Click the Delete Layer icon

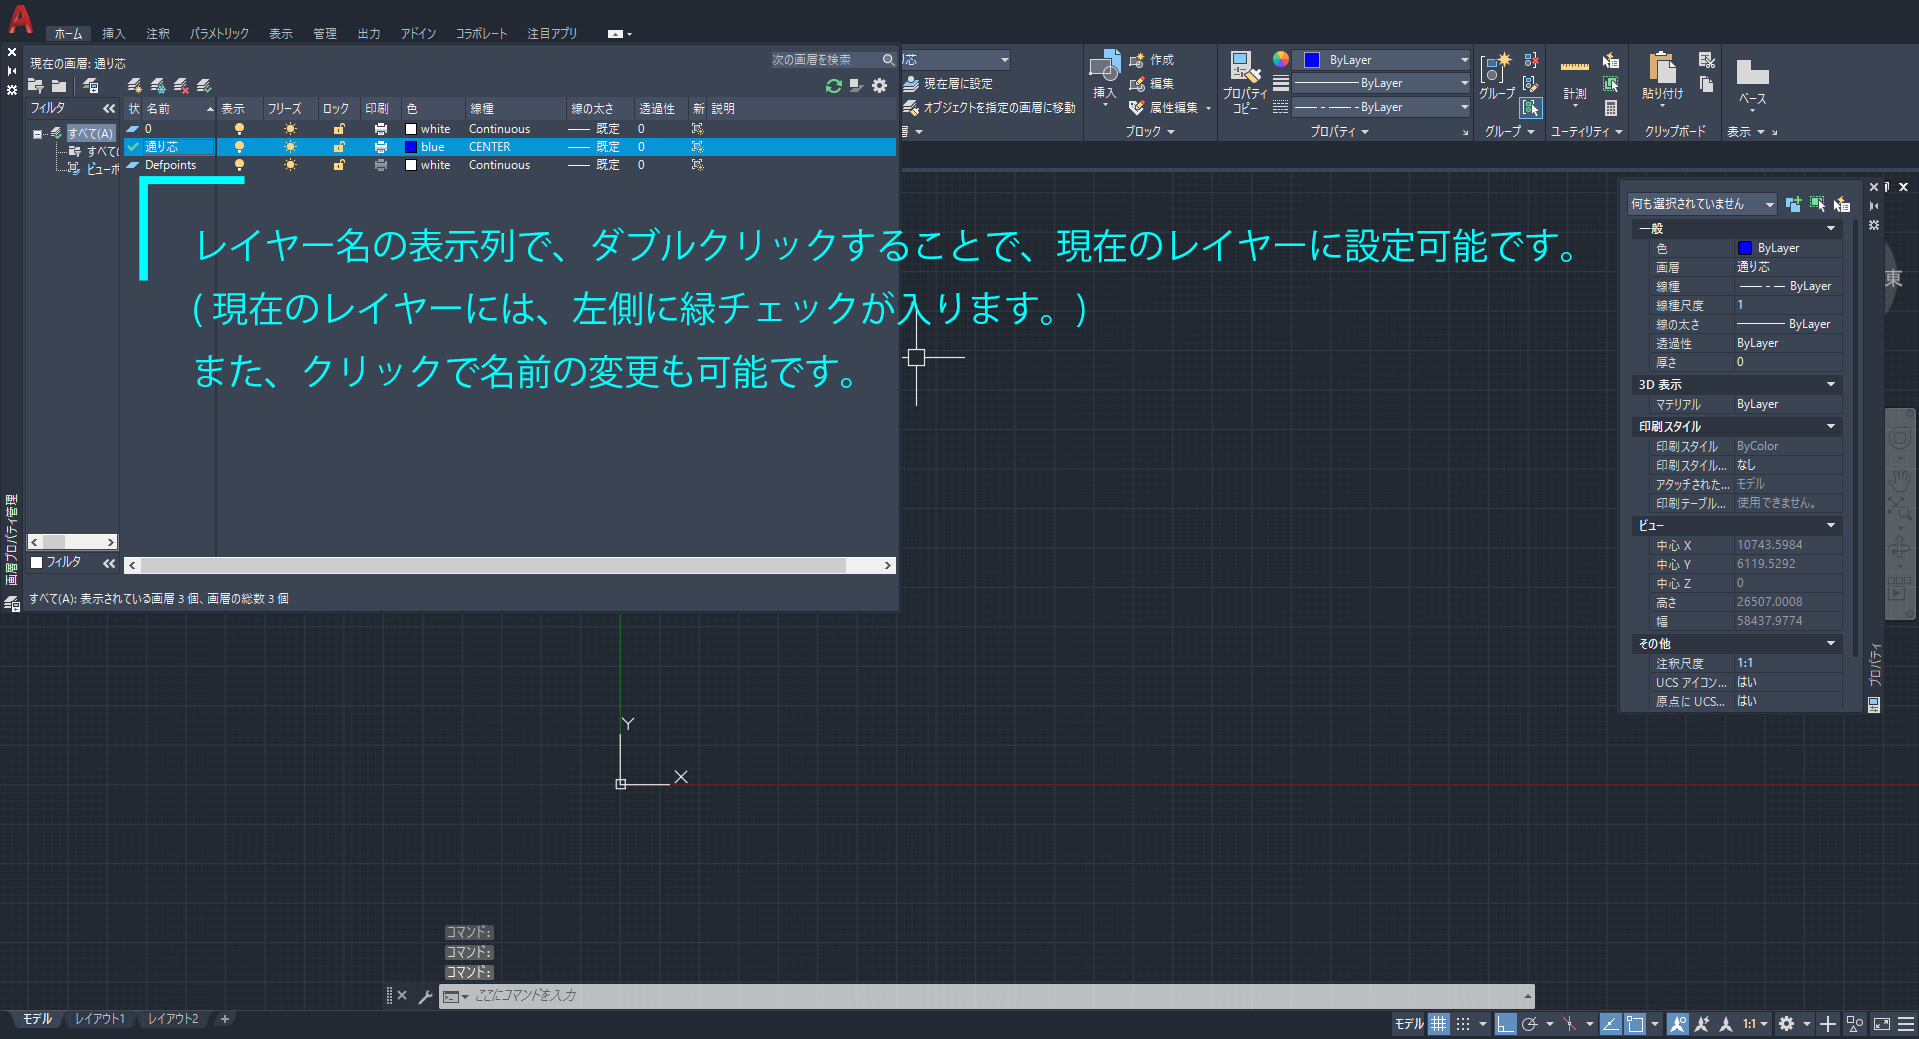(x=181, y=86)
